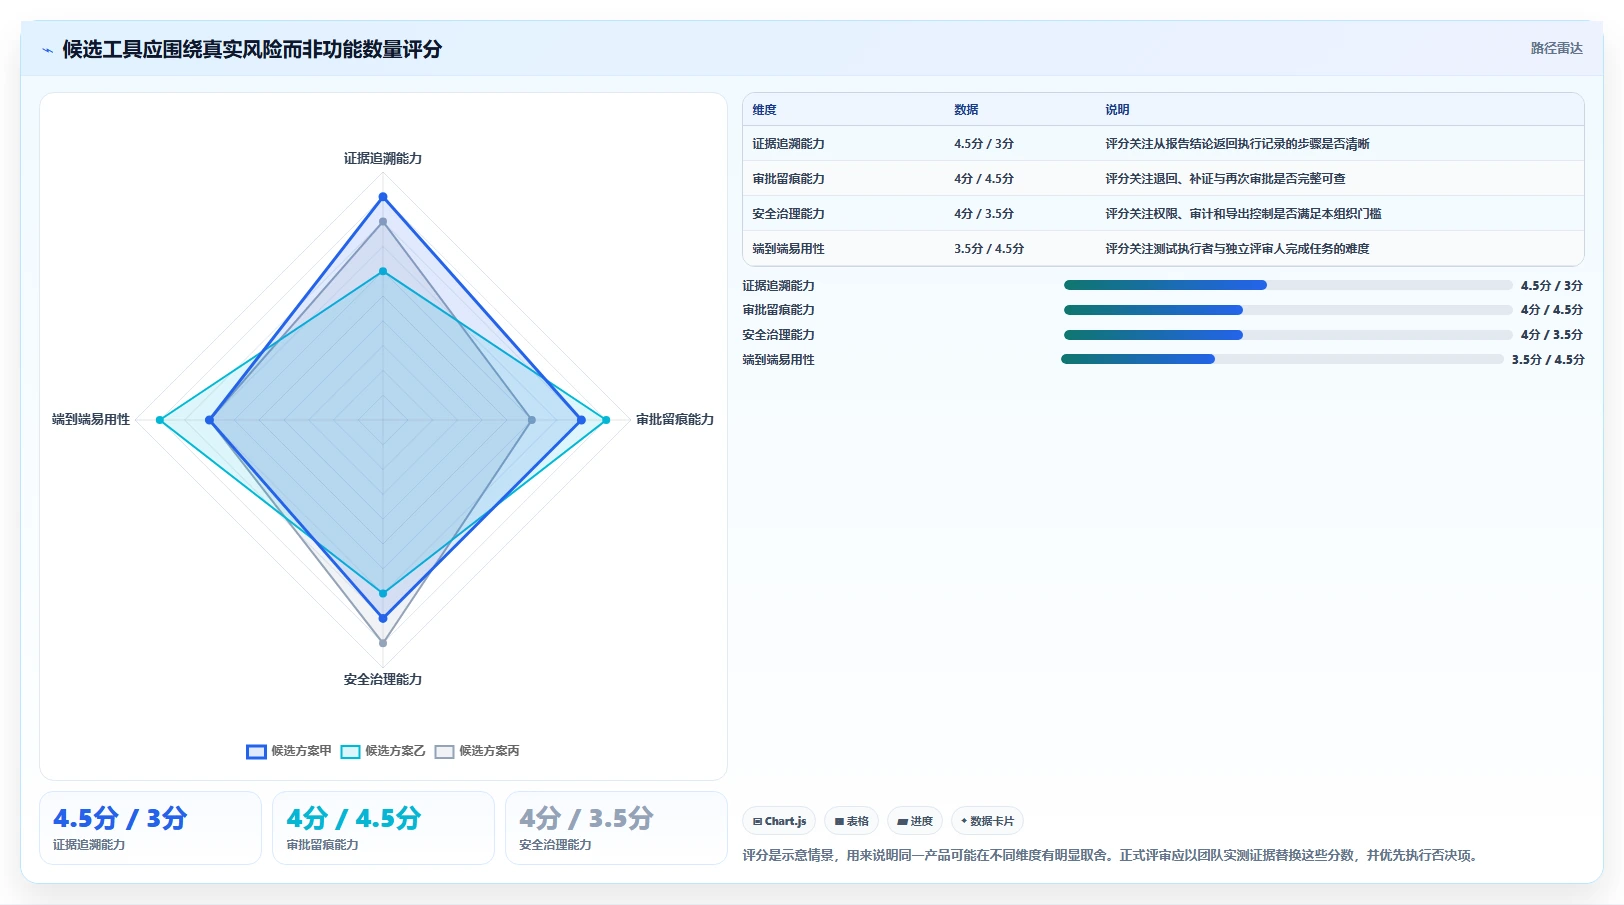Viewport: 1624px width, 905px height.
Task: Click the radar axis label 审批留痕能力
Action: (675, 419)
